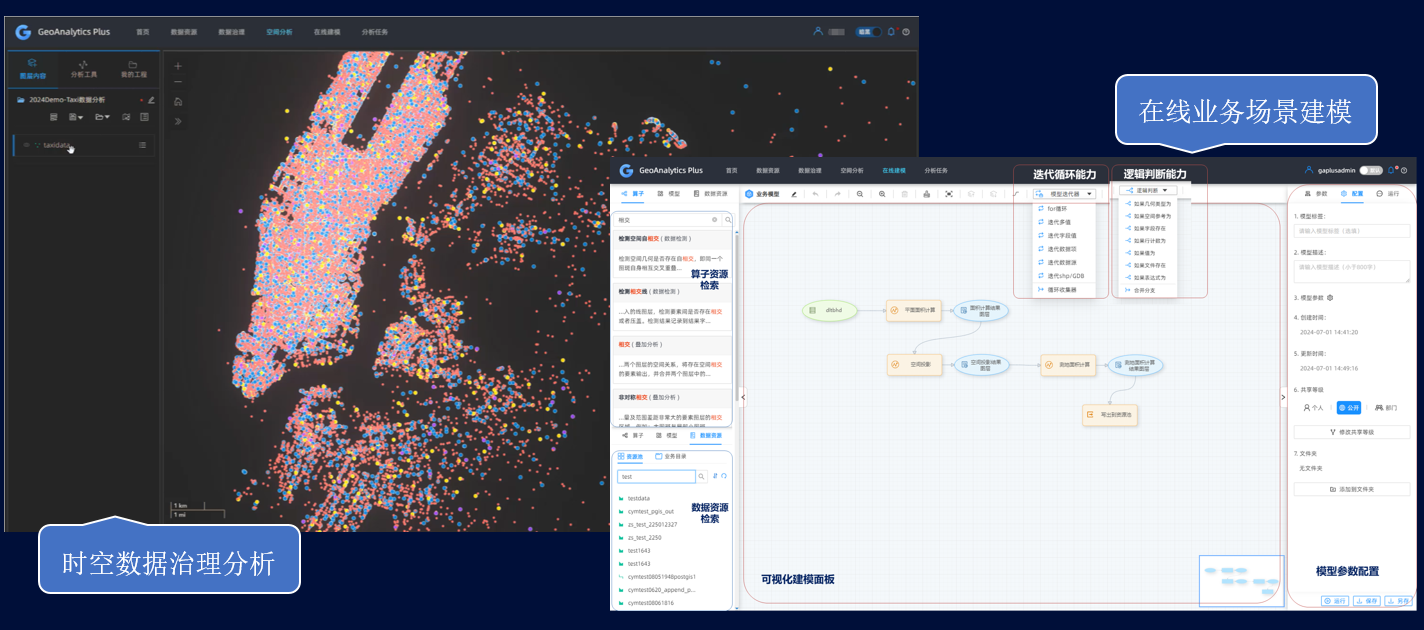The height and width of the screenshot is (630, 1424).
Task: Open the folder dropdown in layer toolbar
Action: 102,117
